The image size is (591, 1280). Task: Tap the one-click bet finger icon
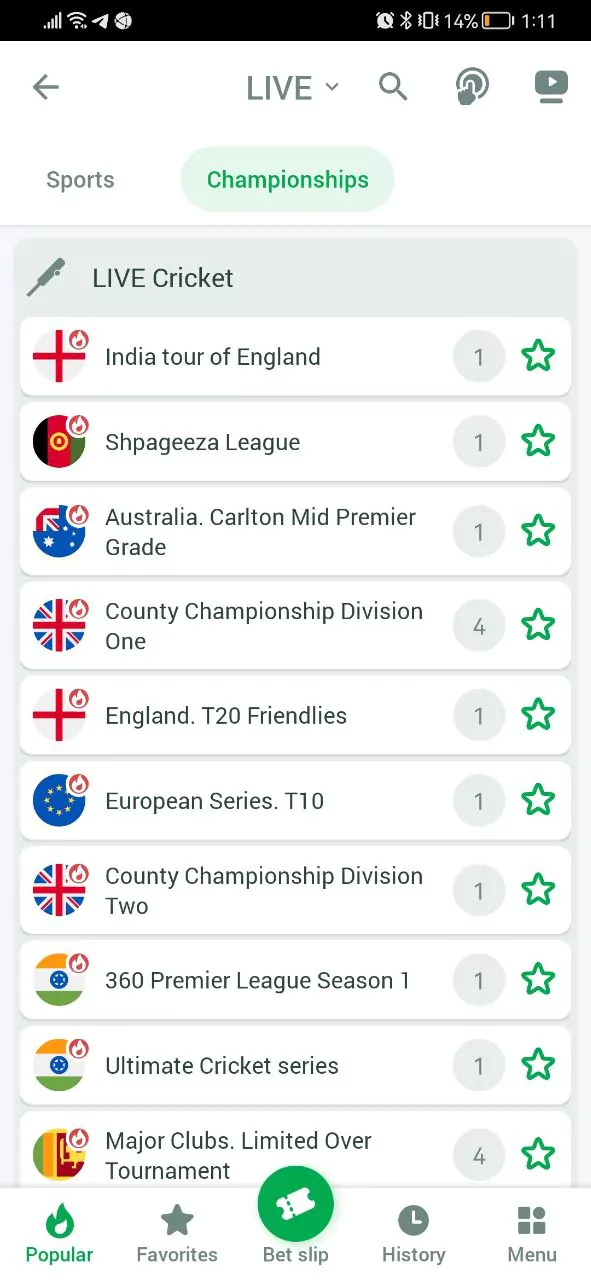point(471,87)
